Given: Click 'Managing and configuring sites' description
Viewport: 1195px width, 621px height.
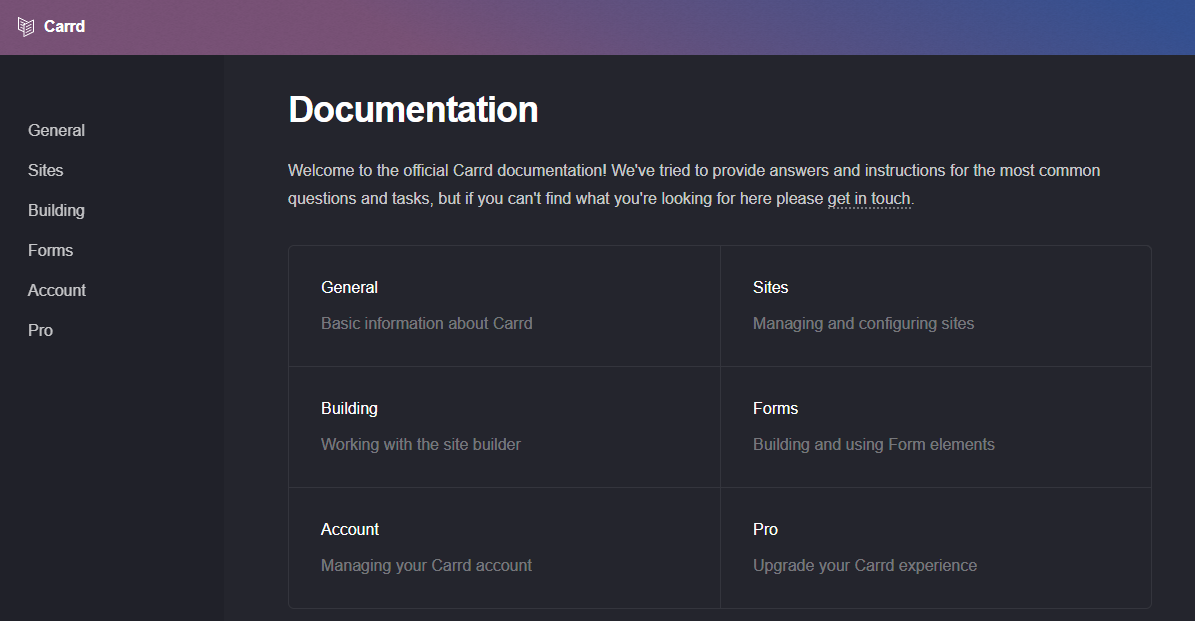Looking at the screenshot, I should [x=863, y=323].
